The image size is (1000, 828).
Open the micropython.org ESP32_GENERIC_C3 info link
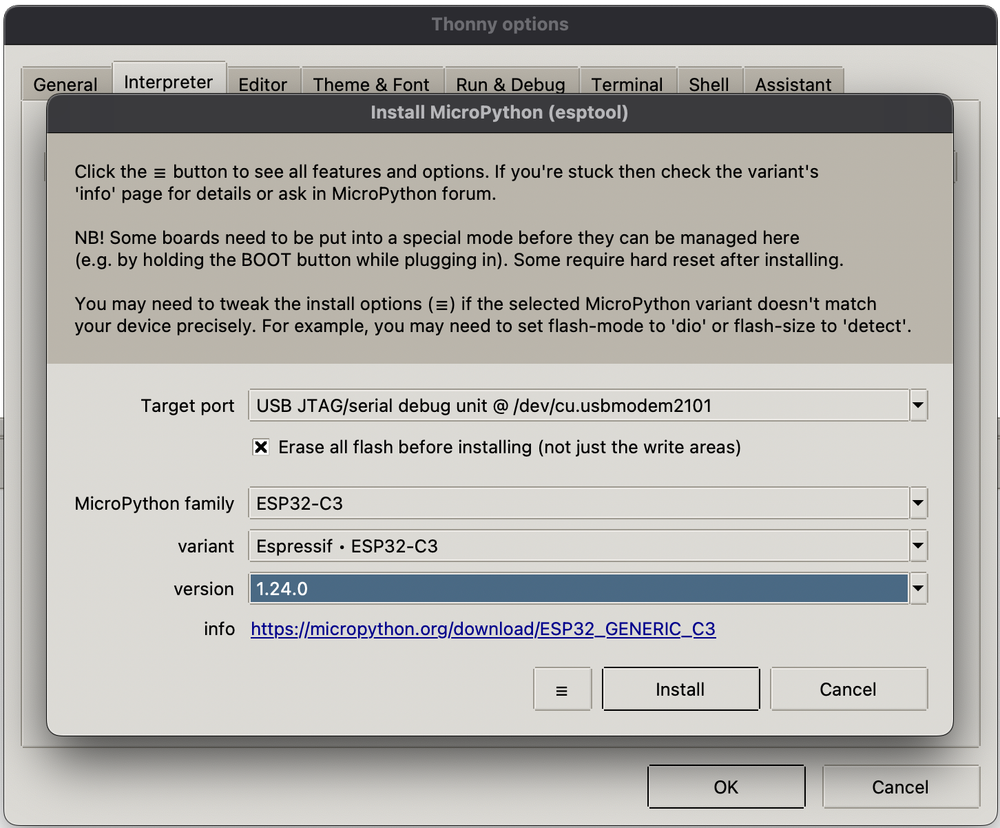pos(483,629)
